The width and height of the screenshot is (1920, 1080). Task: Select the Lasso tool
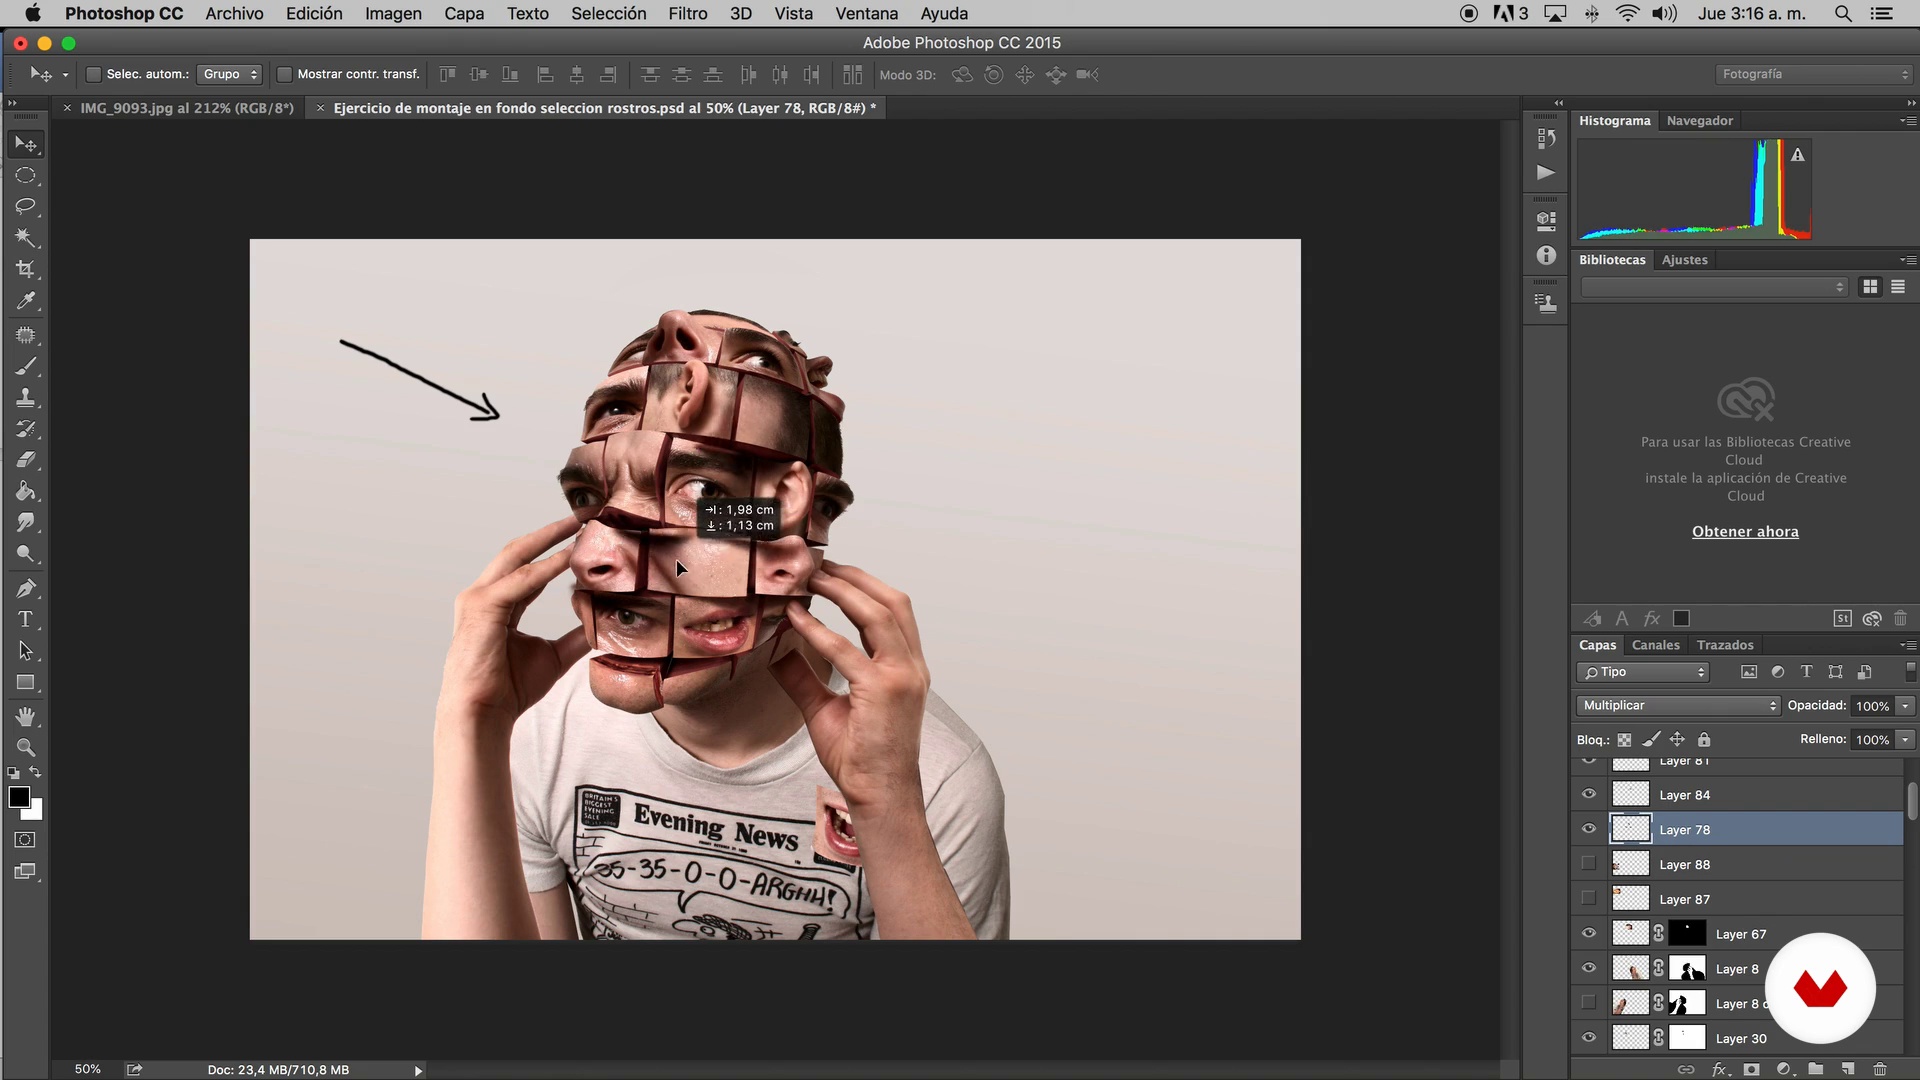(26, 207)
